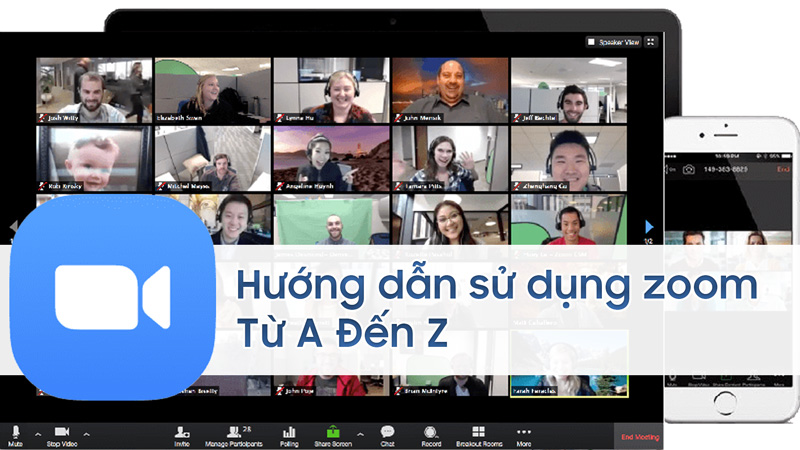Select the baby video tile
800x450 pixels.
point(94,159)
